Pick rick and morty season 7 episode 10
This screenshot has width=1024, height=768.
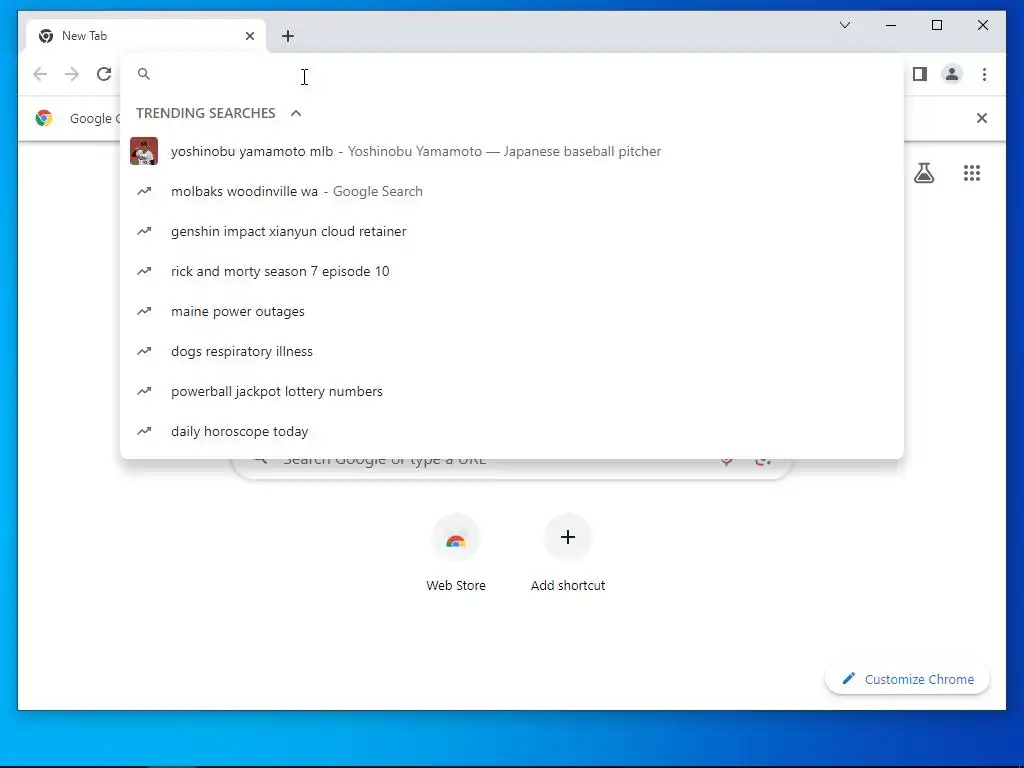pyautogui.click(x=512, y=271)
